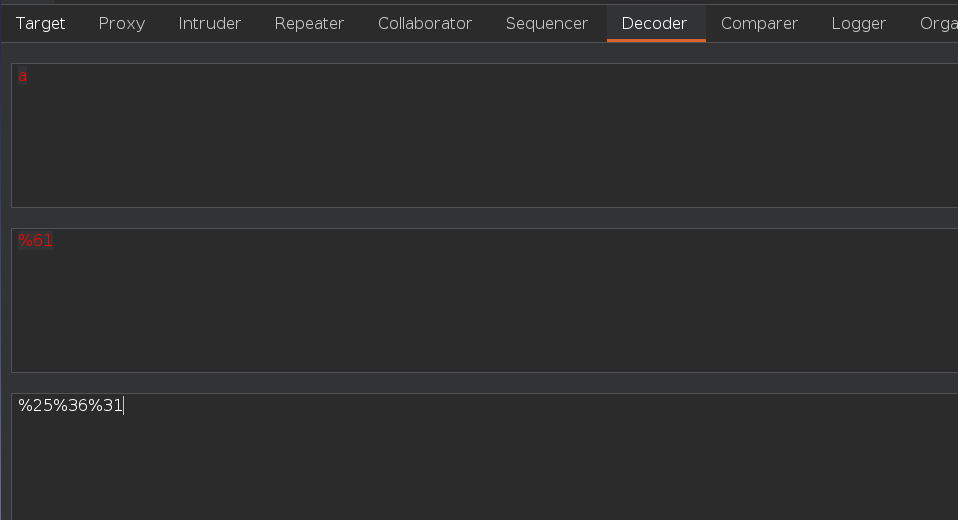Open the Proxy tab

click(x=122, y=23)
